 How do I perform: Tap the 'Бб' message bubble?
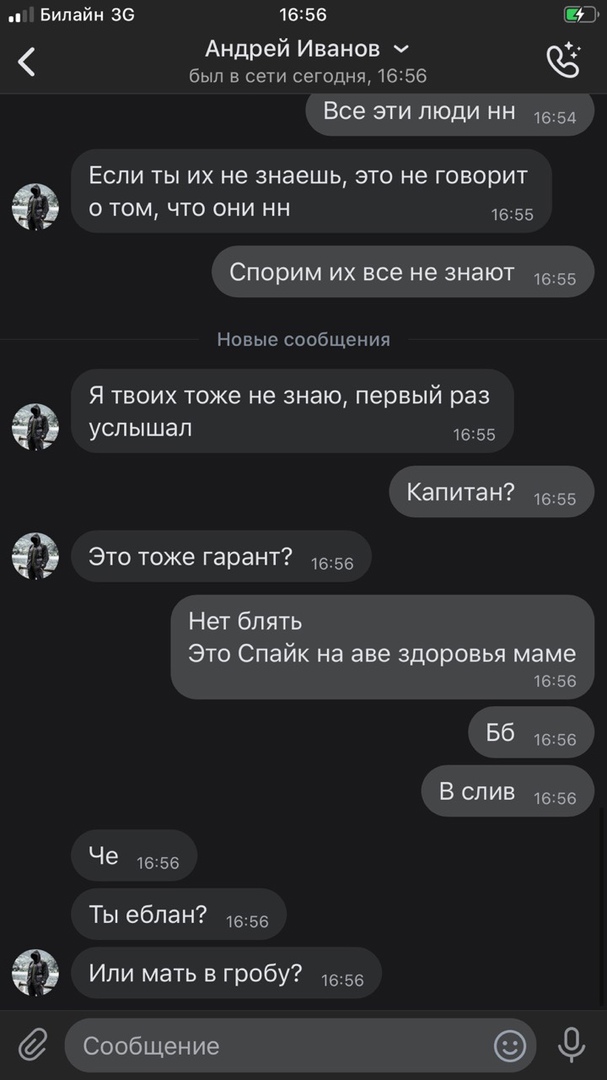click(x=531, y=732)
